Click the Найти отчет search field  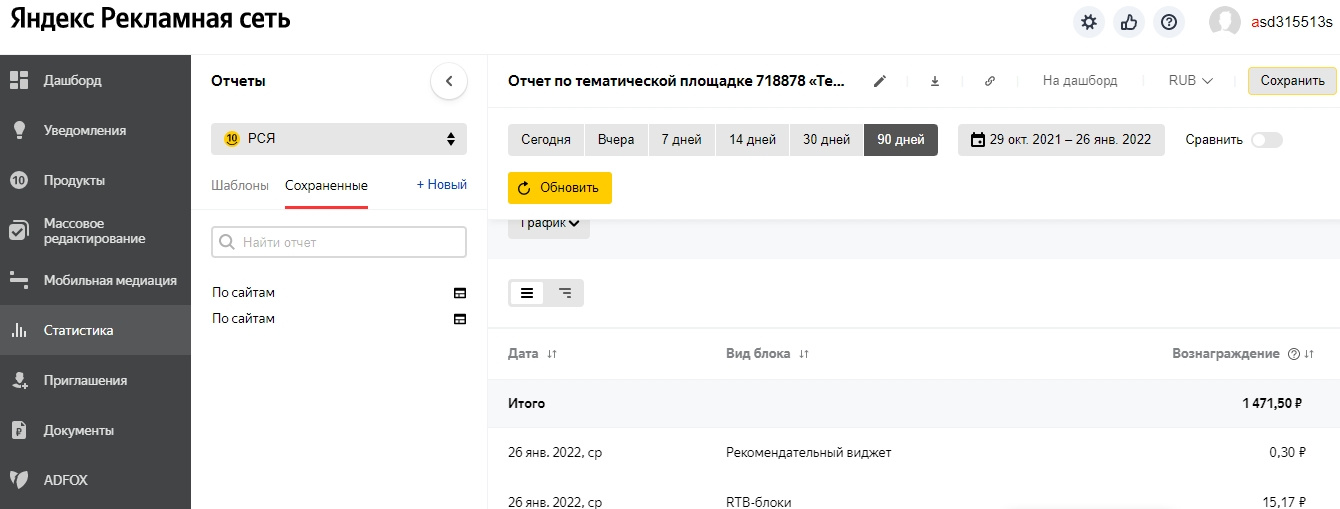pos(339,242)
